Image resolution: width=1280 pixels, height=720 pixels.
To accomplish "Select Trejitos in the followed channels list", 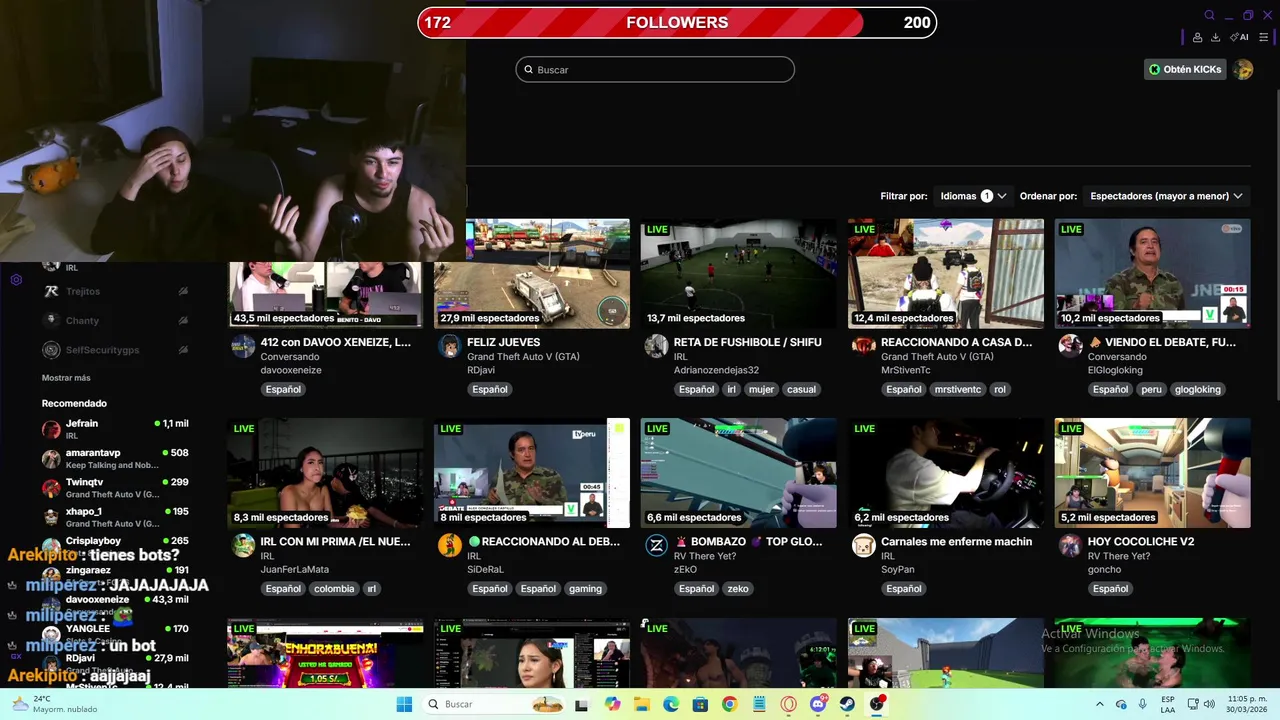I will coord(83,291).
